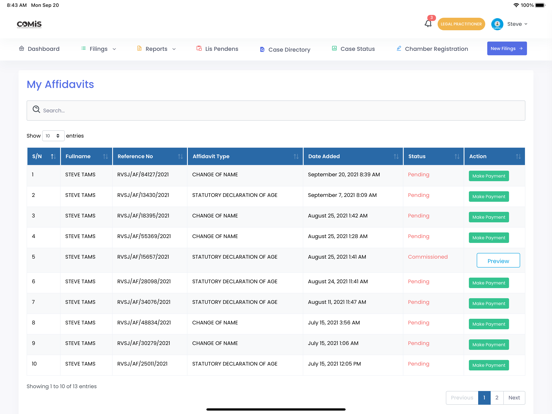The width and height of the screenshot is (552, 414).
Task: Click Showing 1 to 10 of 13 entries
Action: click(x=62, y=386)
